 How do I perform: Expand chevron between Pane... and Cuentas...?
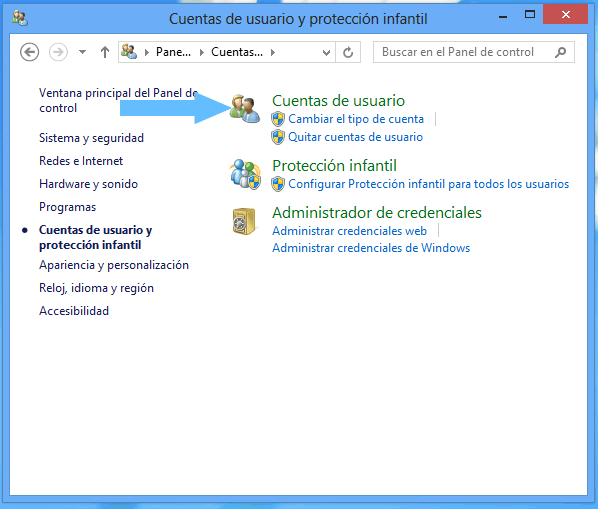coord(202,52)
